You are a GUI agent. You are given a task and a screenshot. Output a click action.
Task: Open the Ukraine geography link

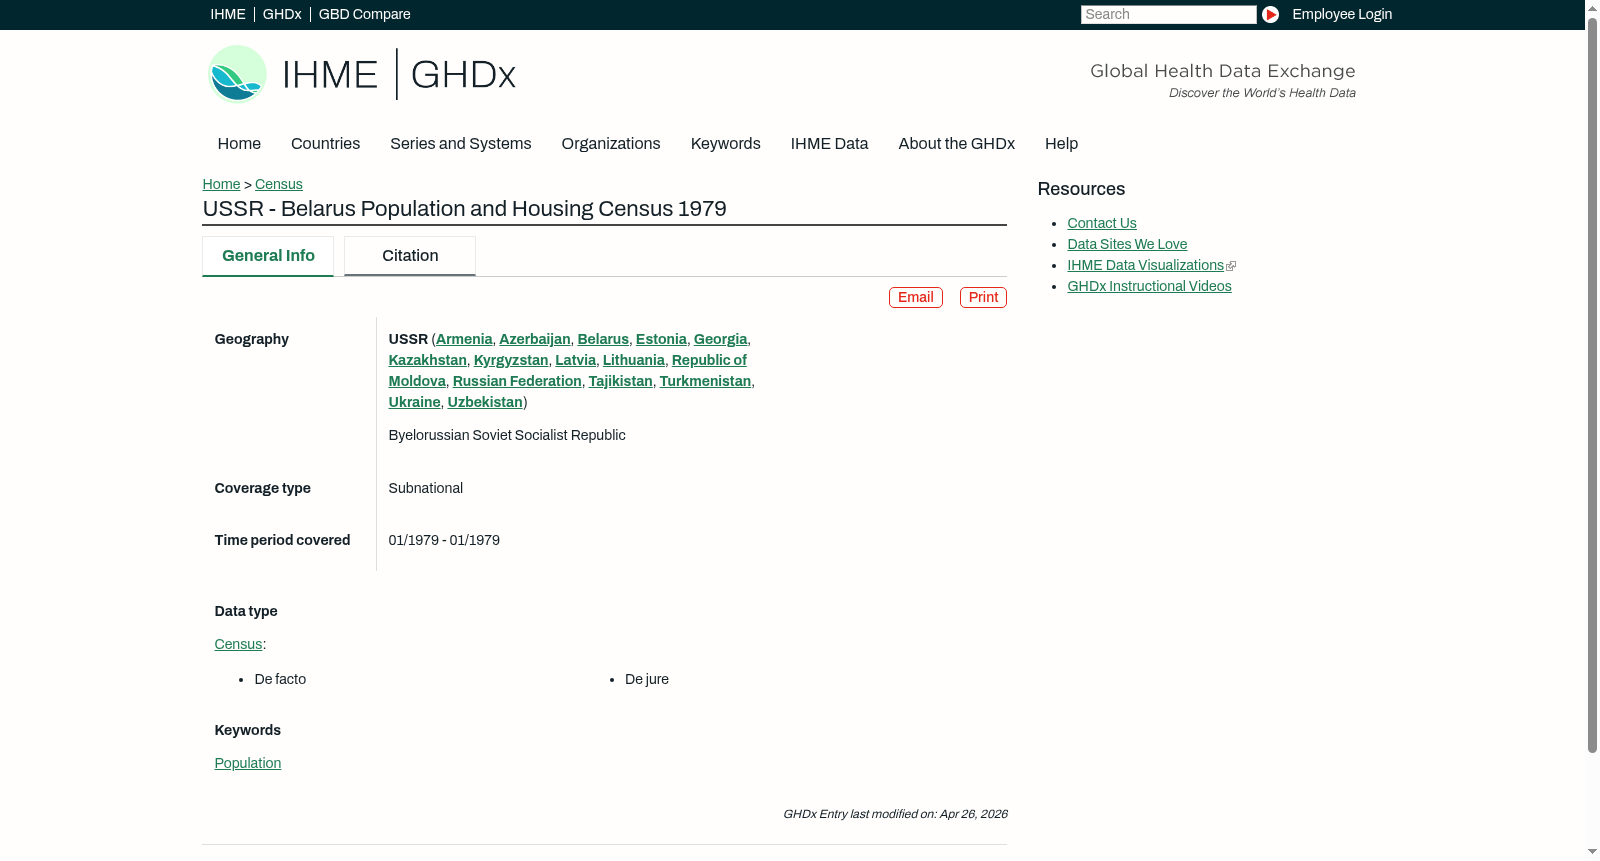point(414,402)
